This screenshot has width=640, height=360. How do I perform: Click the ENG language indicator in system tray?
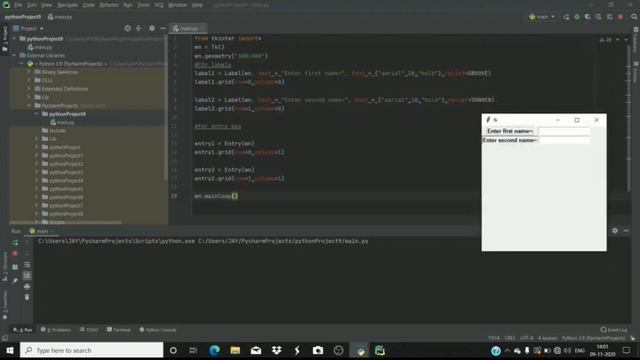580,351
